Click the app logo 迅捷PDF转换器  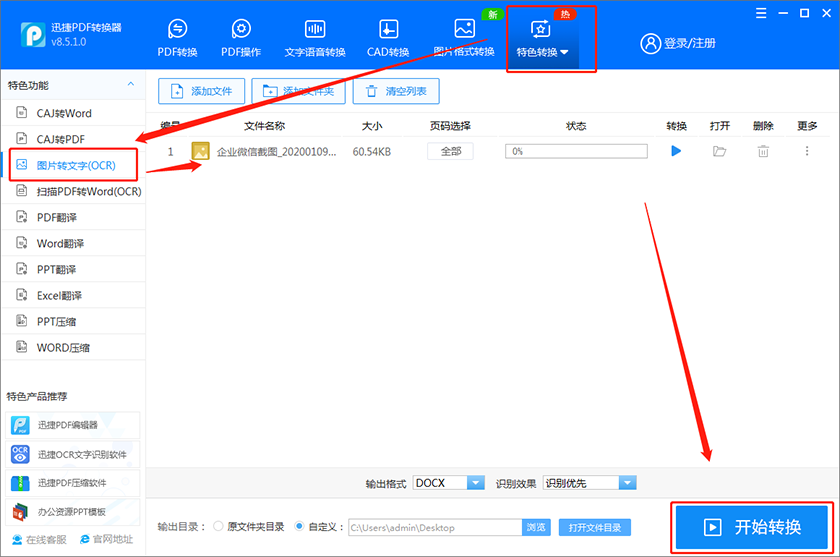(33, 35)
